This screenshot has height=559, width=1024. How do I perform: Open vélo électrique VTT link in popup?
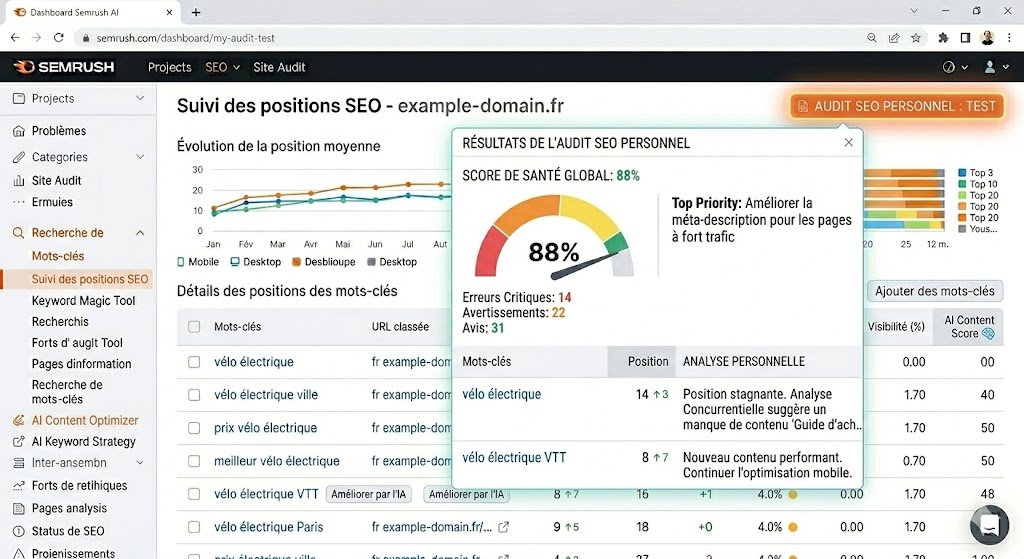point(514,458)
